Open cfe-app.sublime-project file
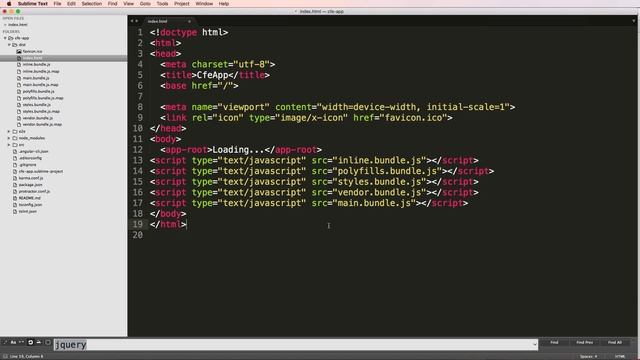This screenshot has width=640, height=360. click(41, 171)
